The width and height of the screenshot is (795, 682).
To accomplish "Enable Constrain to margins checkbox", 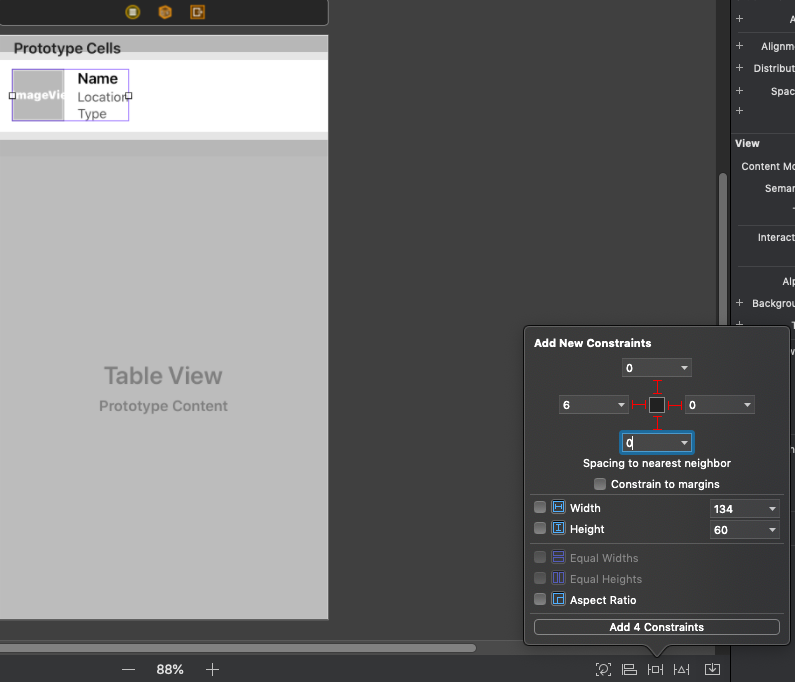I will [x=600, y=484].
